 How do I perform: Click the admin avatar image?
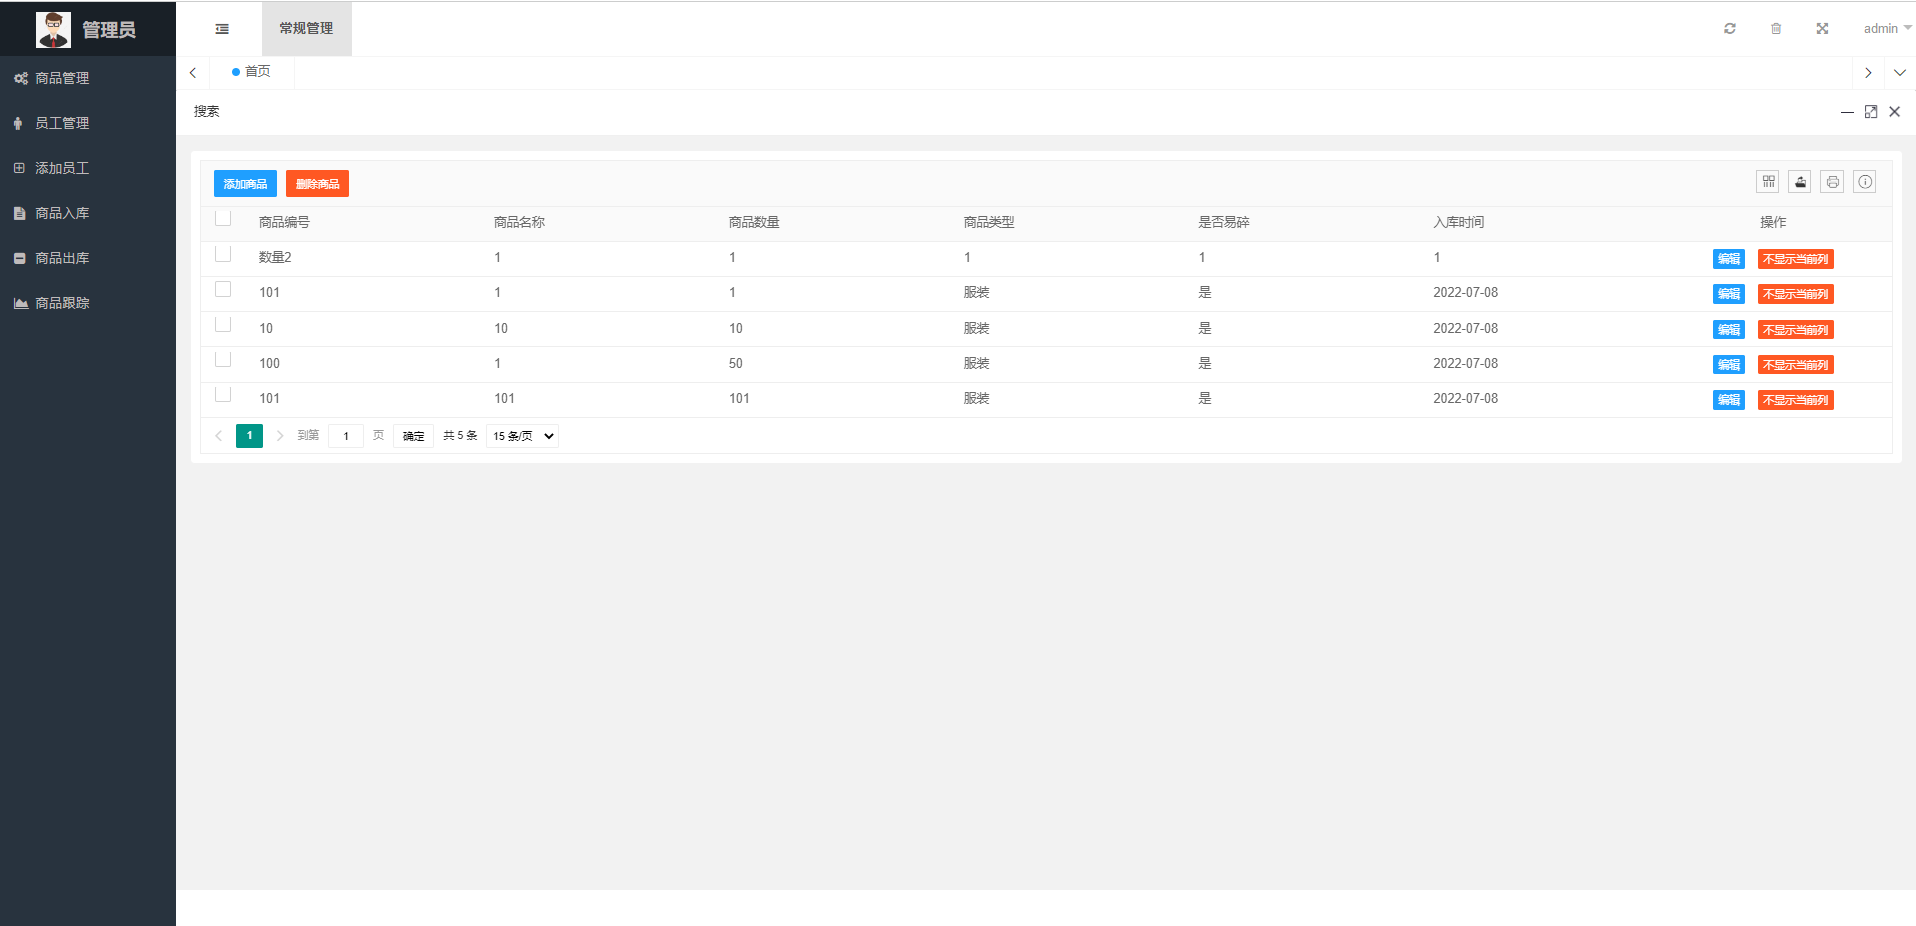(53, 30)
